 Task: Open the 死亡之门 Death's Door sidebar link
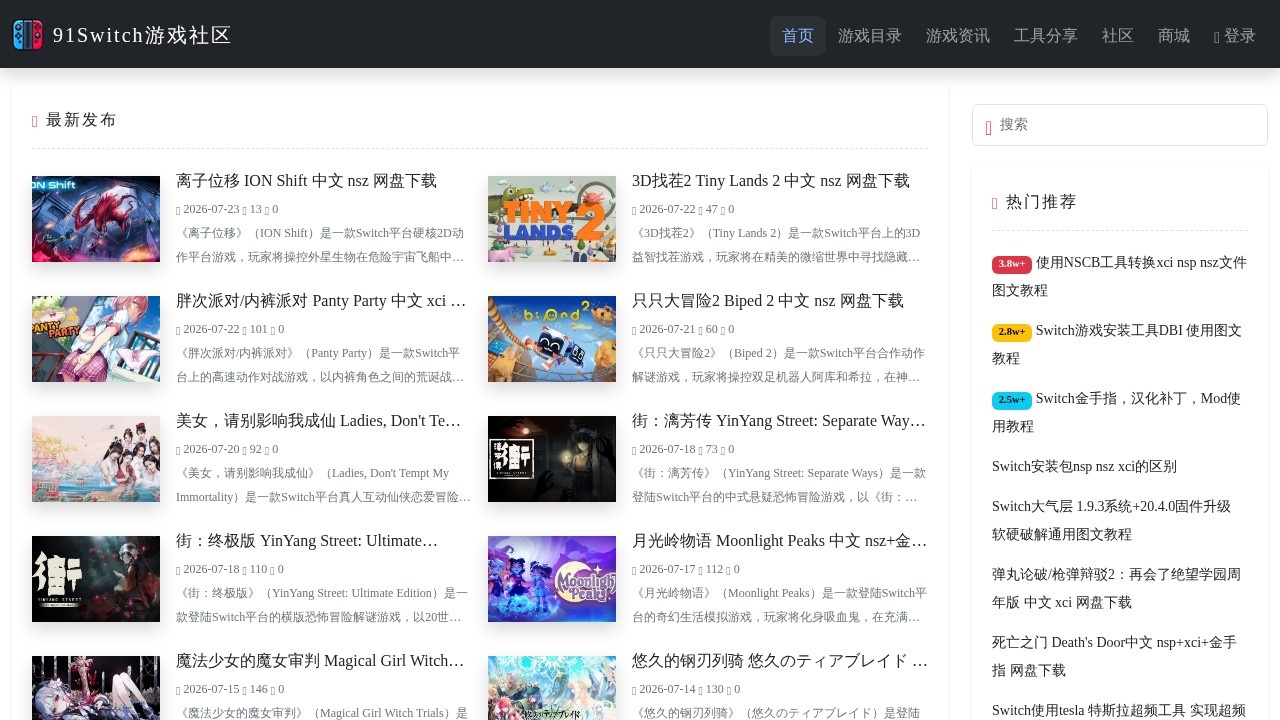coord(1114,656)
